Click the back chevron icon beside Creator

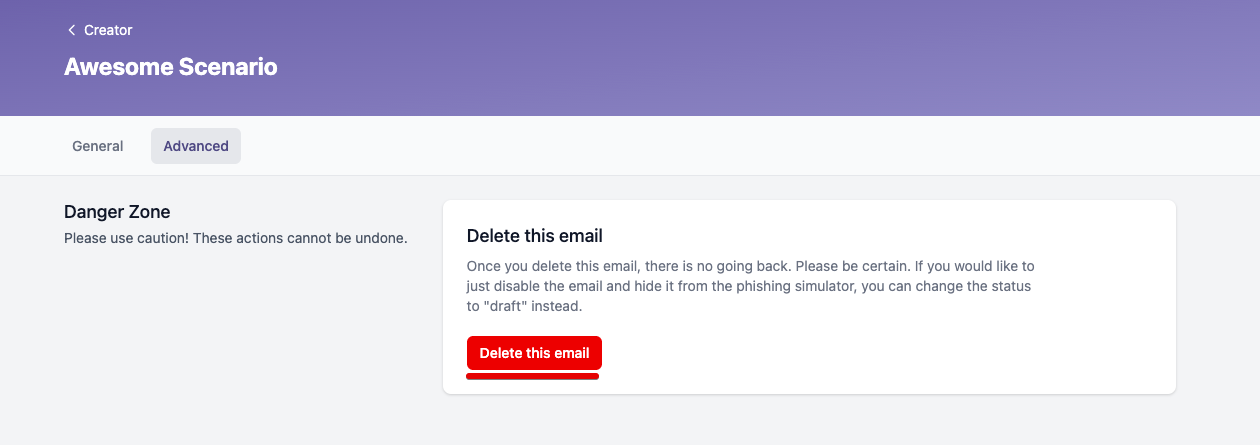[x=71, y=30]
